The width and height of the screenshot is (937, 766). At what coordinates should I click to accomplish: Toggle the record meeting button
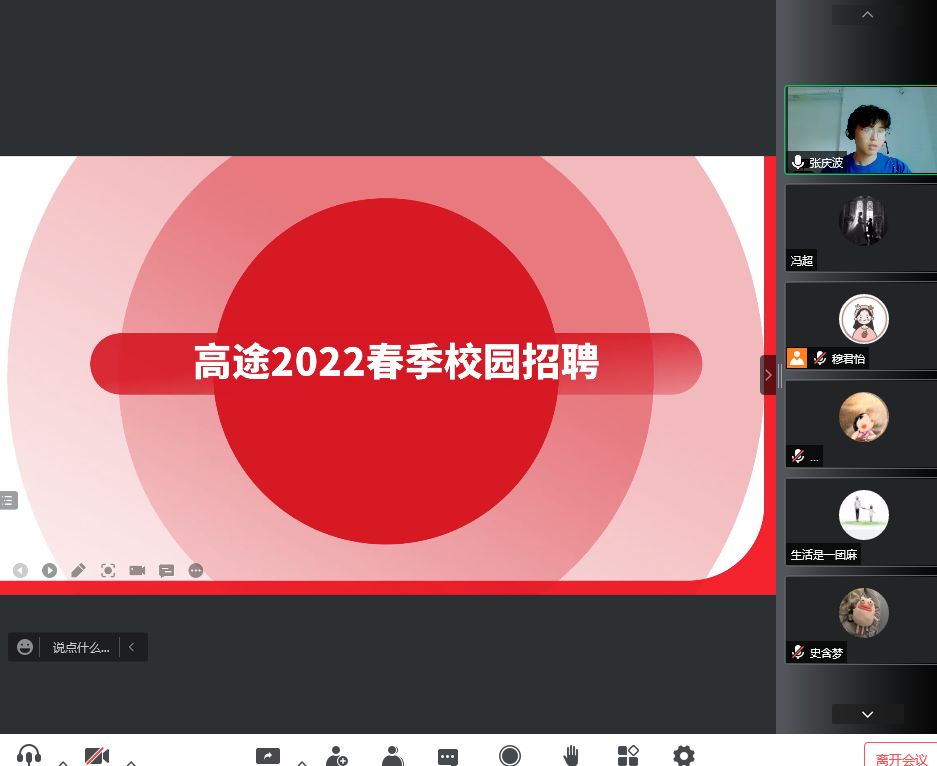[510, 755]
